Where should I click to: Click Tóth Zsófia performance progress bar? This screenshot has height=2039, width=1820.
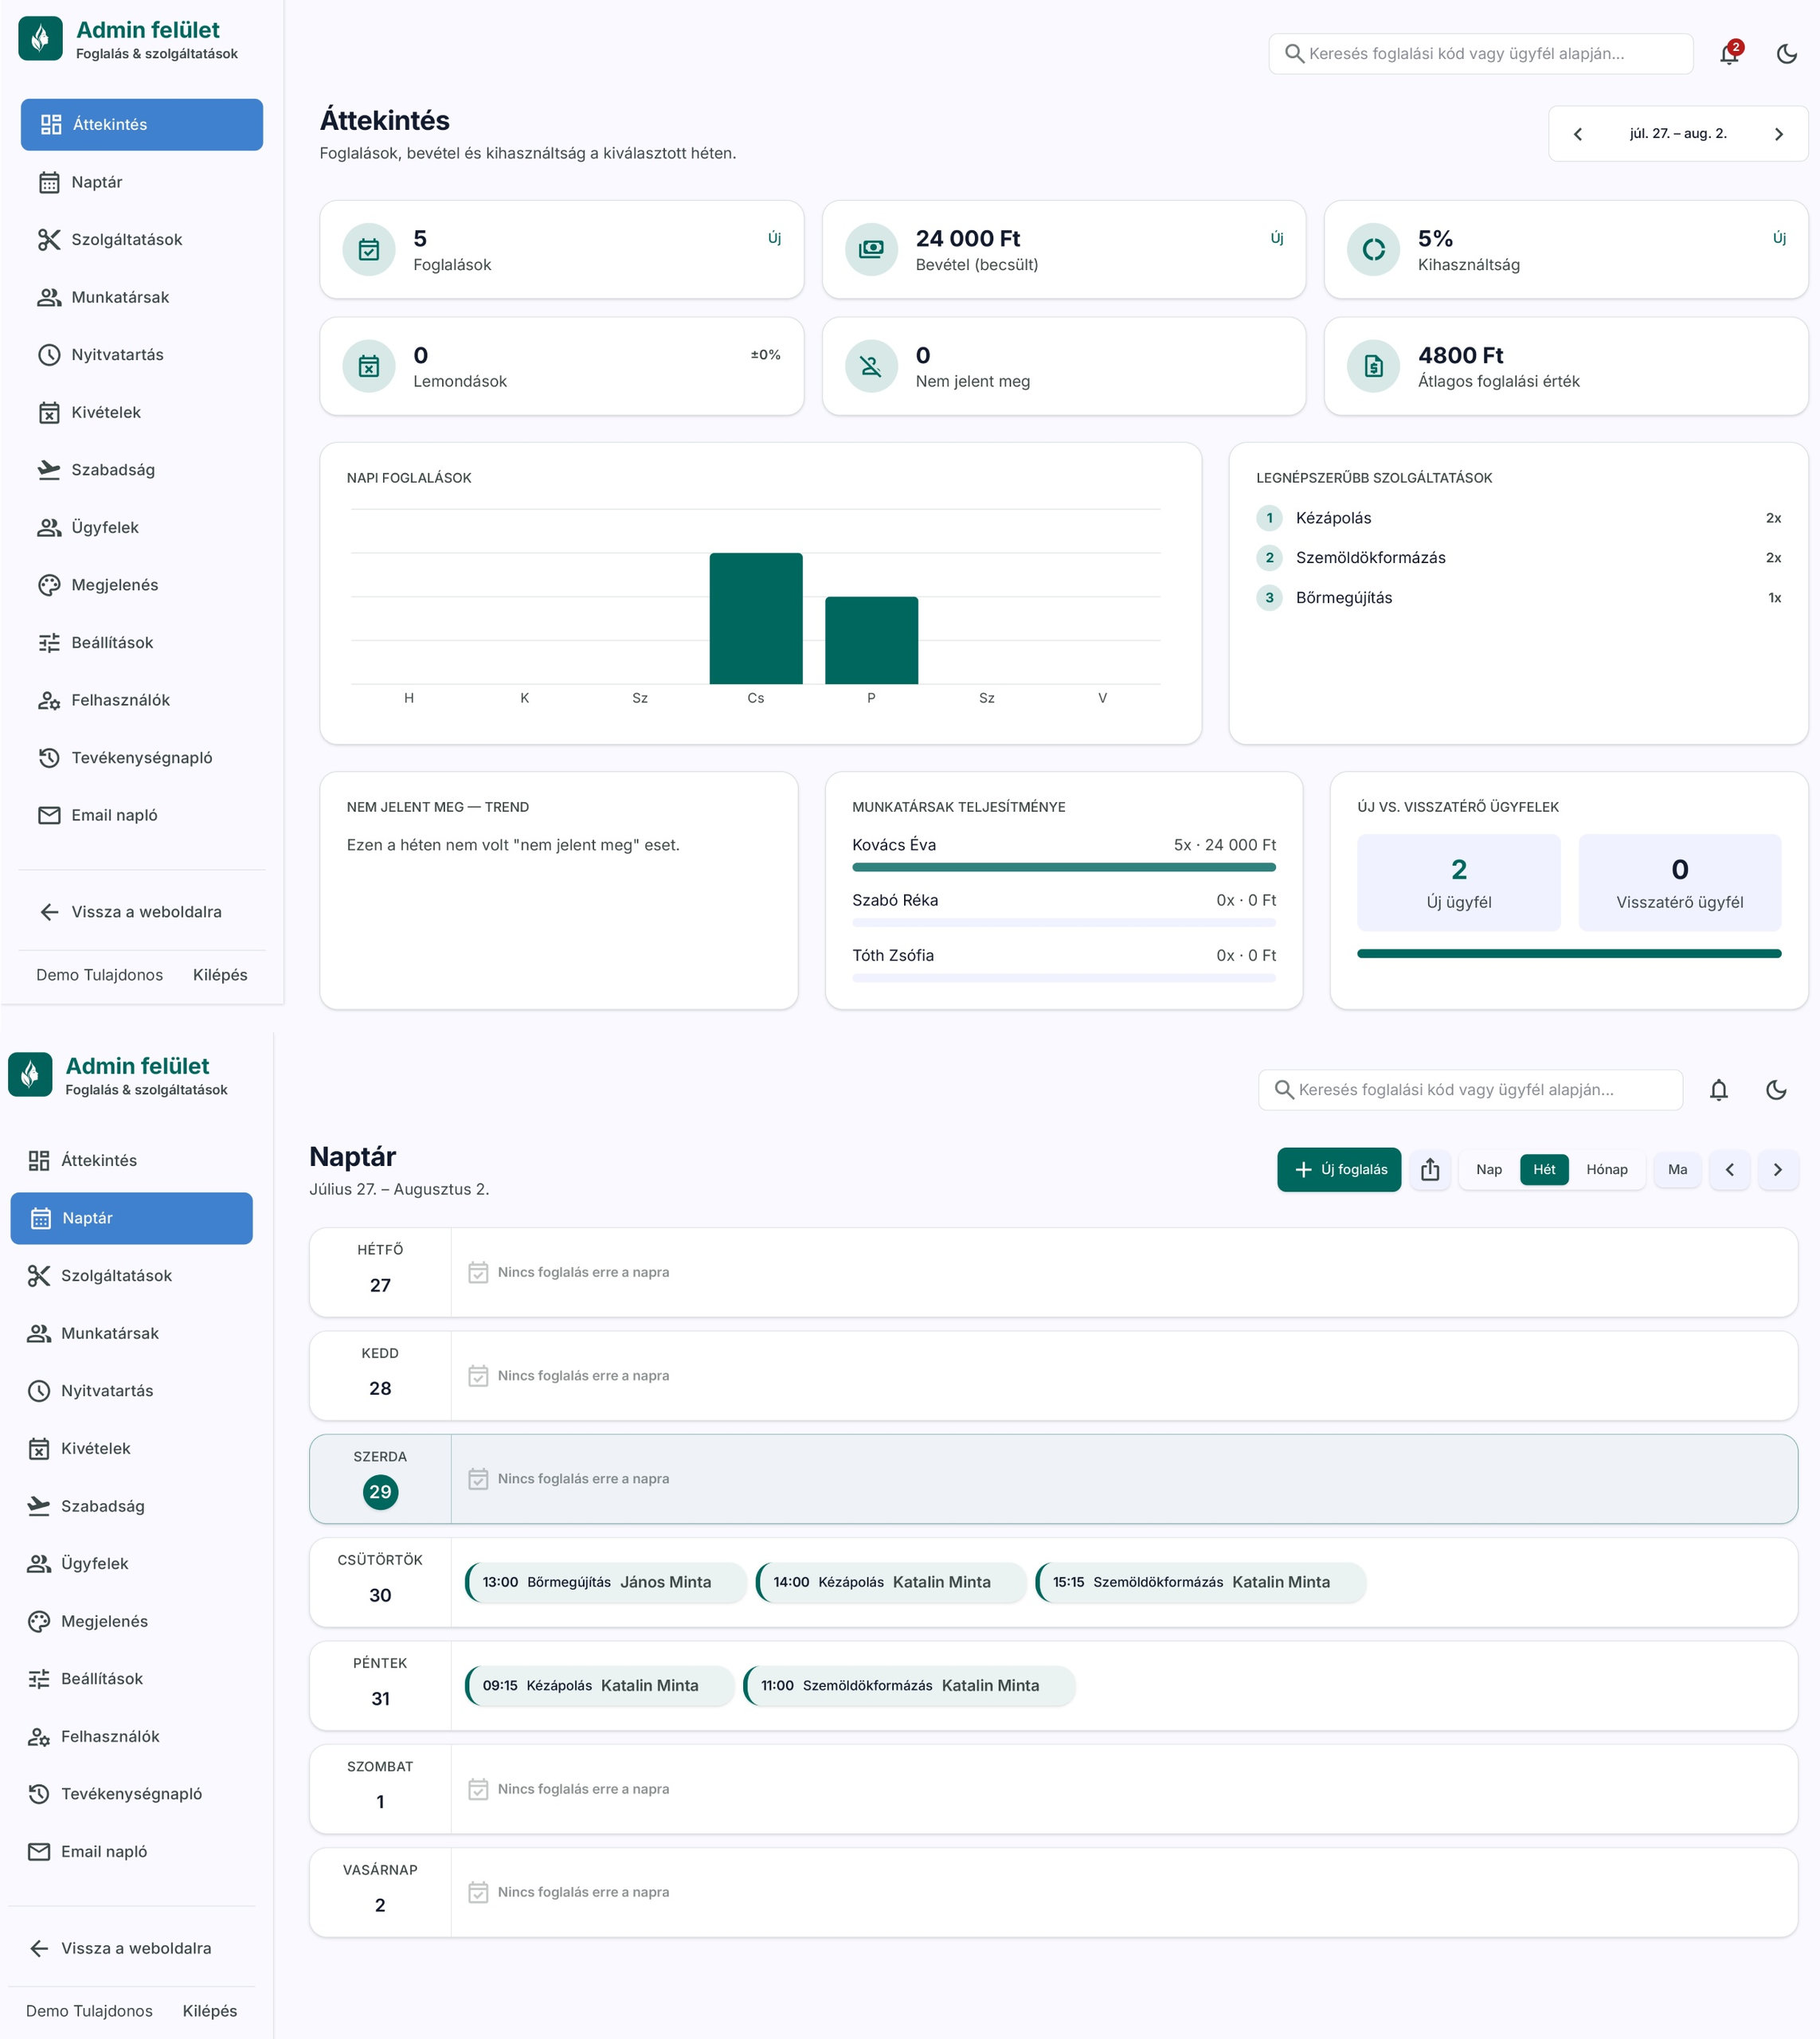(1064, 978)
